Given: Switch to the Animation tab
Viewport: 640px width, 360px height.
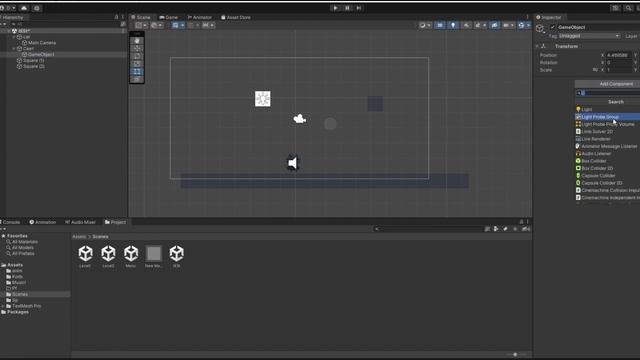Looking at the screenshot, I should pyautogui.click(x=42, y=222).
